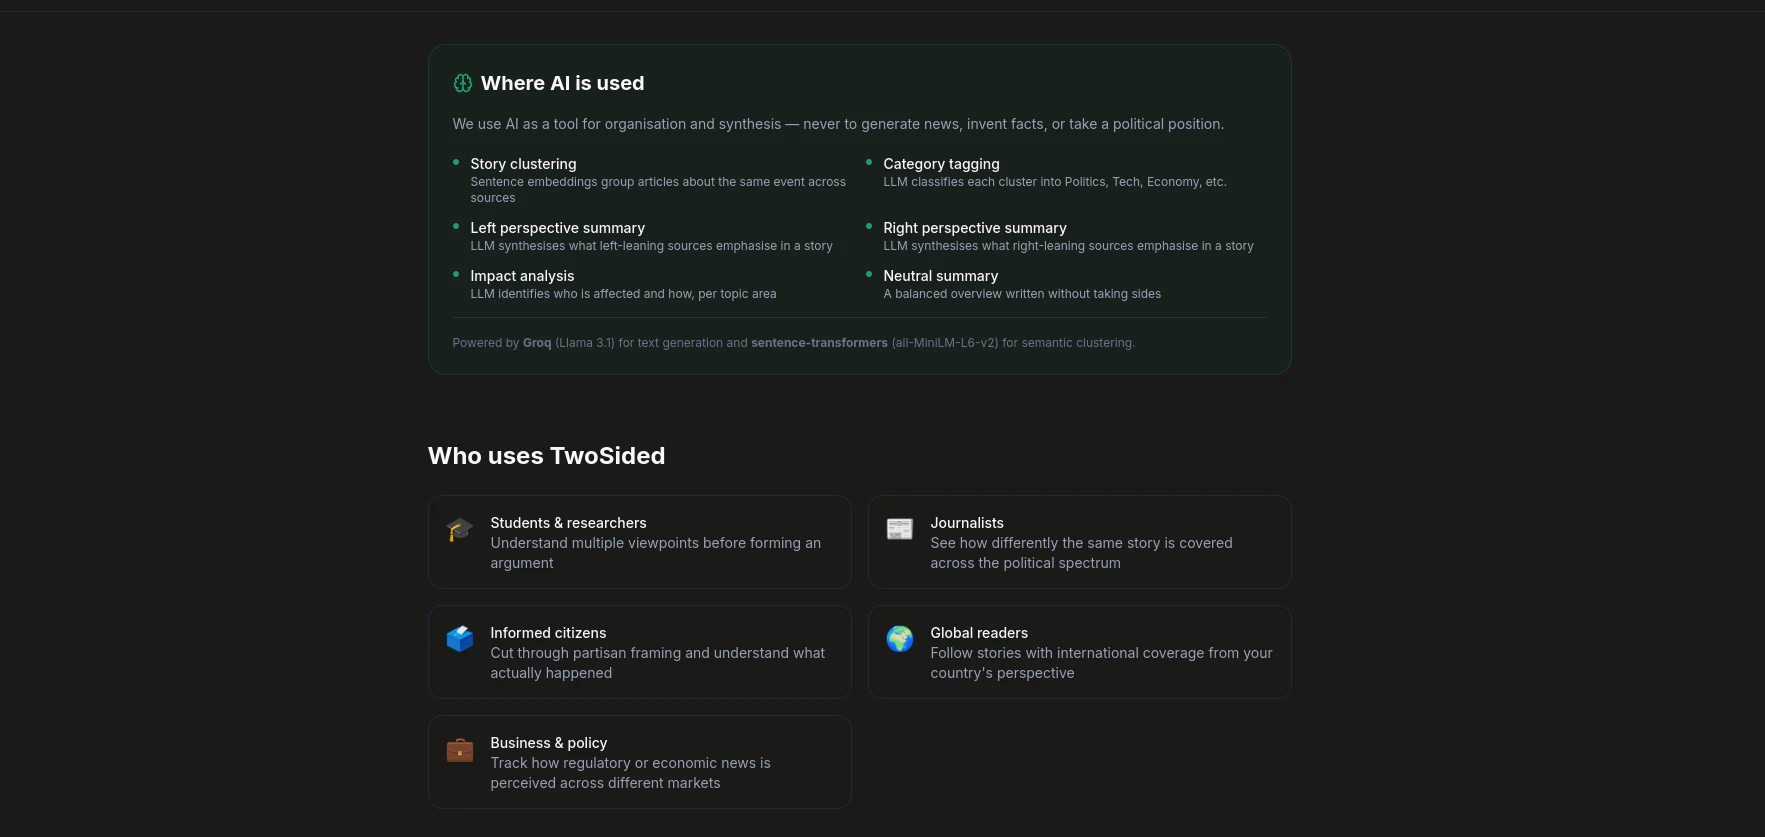Screen dimensions: 1765x837
Task: Select the Students & researchers card
Action: point(639,542)
